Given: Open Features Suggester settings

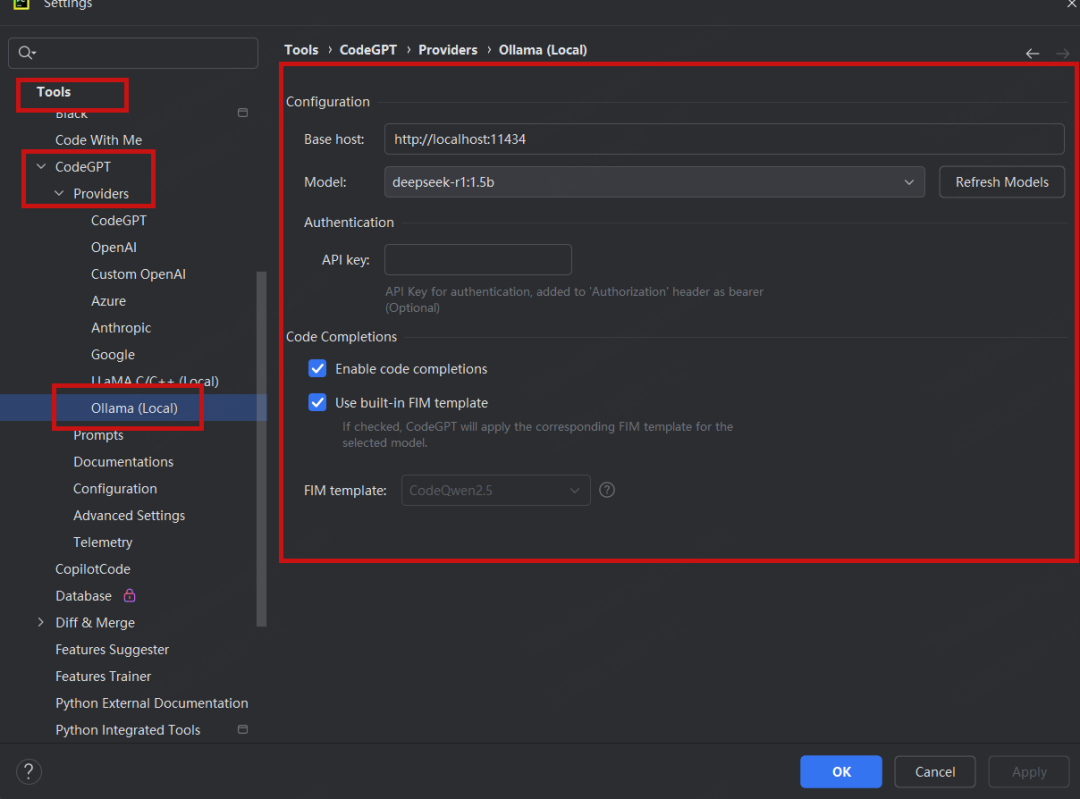Looking at the screenshot, I should (112, 650).
